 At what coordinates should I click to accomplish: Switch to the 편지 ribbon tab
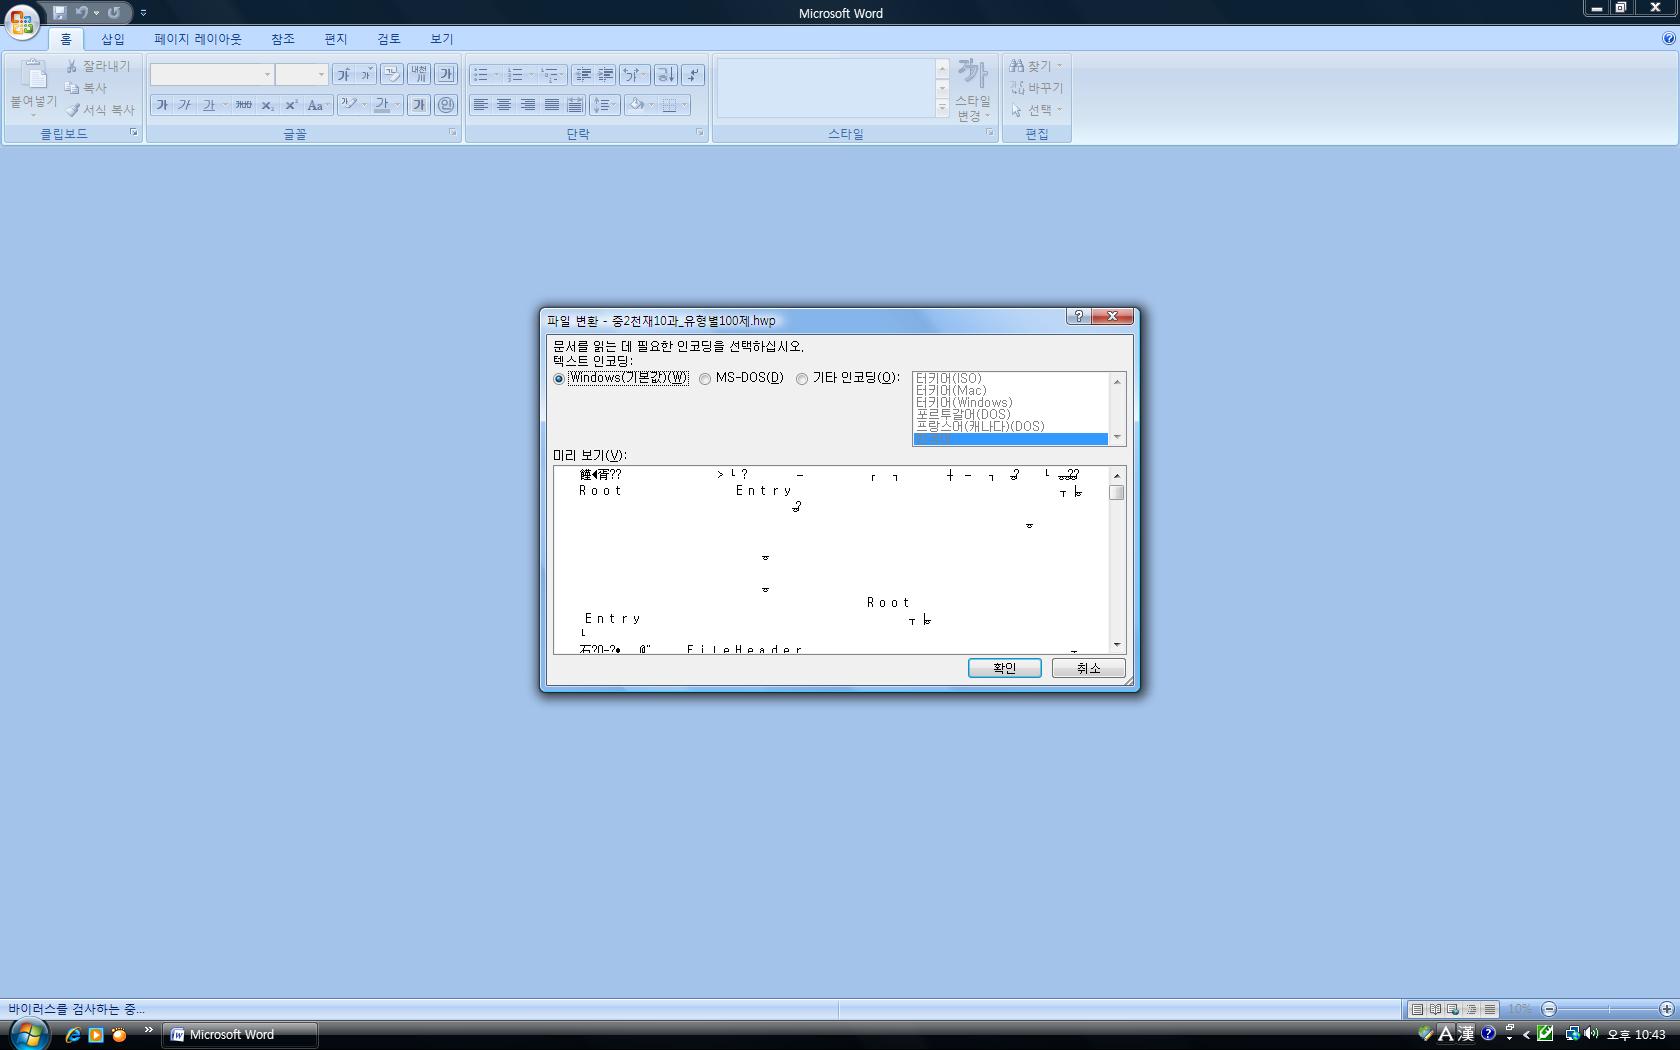336,39
